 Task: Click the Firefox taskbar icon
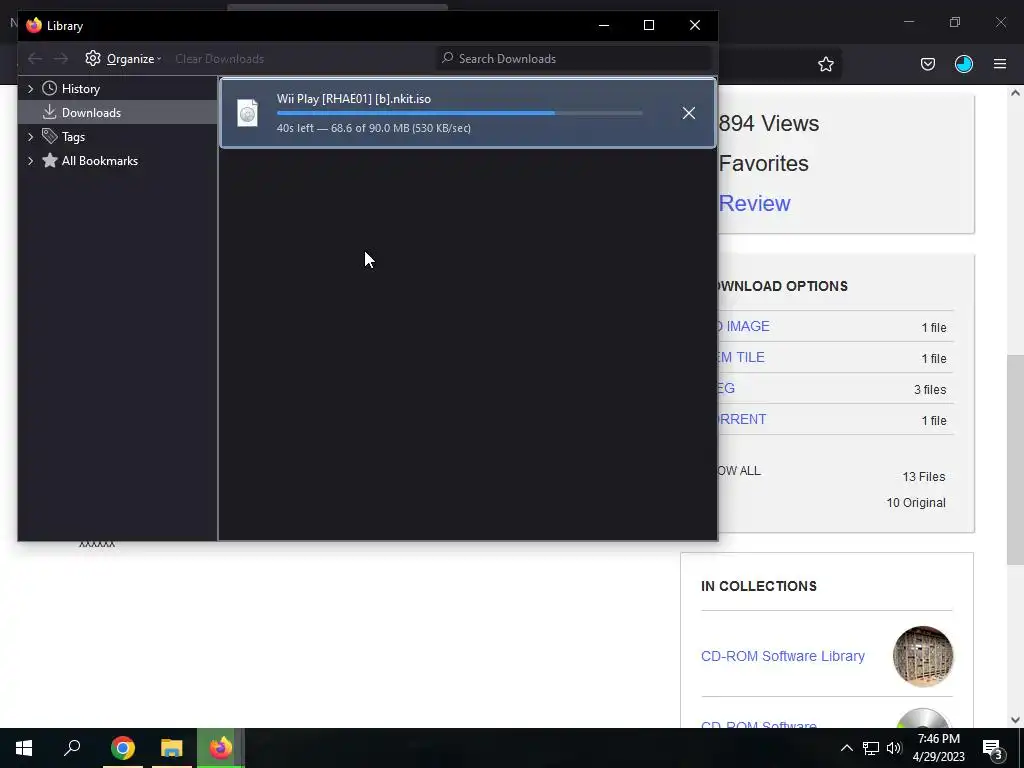[x=221, y=748]
